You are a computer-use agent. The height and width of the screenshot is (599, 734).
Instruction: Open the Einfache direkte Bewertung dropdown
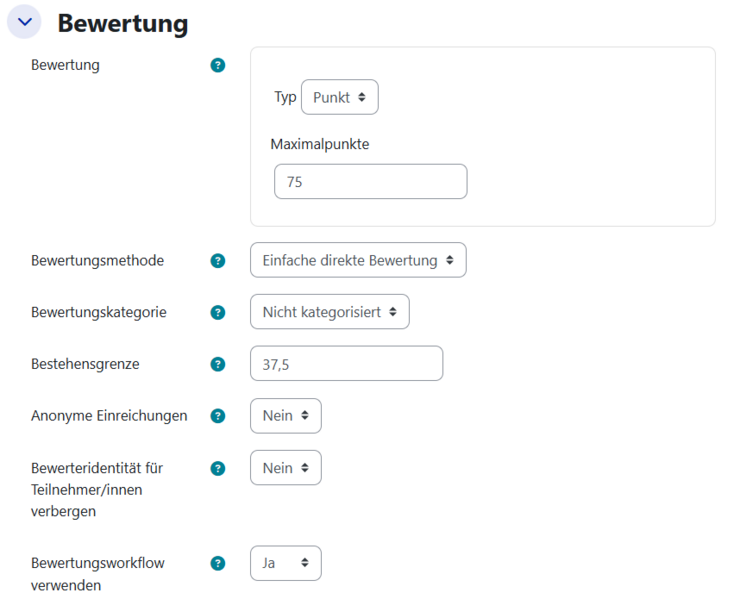point(358,260)
